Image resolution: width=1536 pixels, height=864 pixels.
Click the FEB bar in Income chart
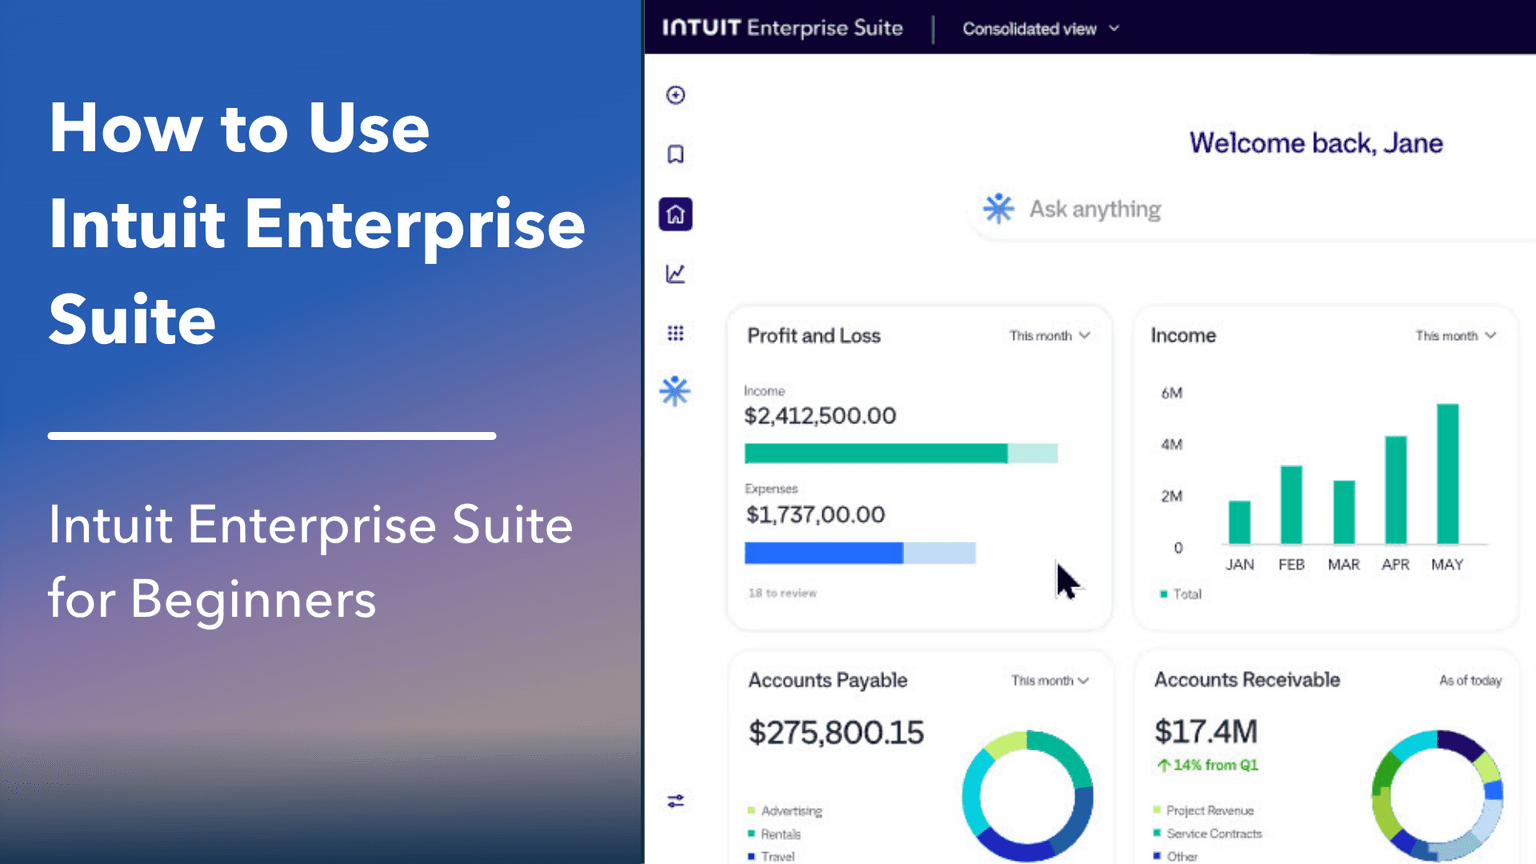(1291, 505)
